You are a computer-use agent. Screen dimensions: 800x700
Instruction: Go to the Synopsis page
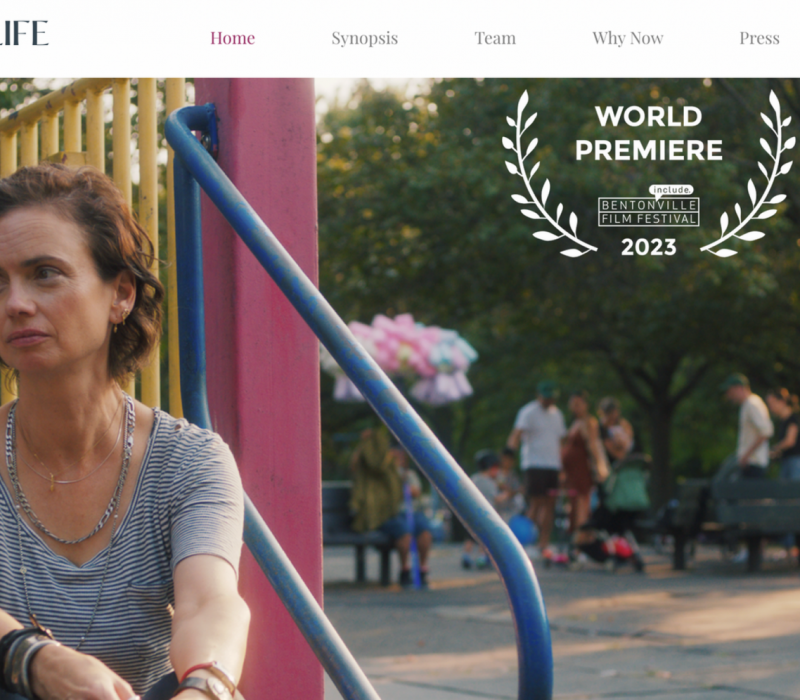[364, 38]
